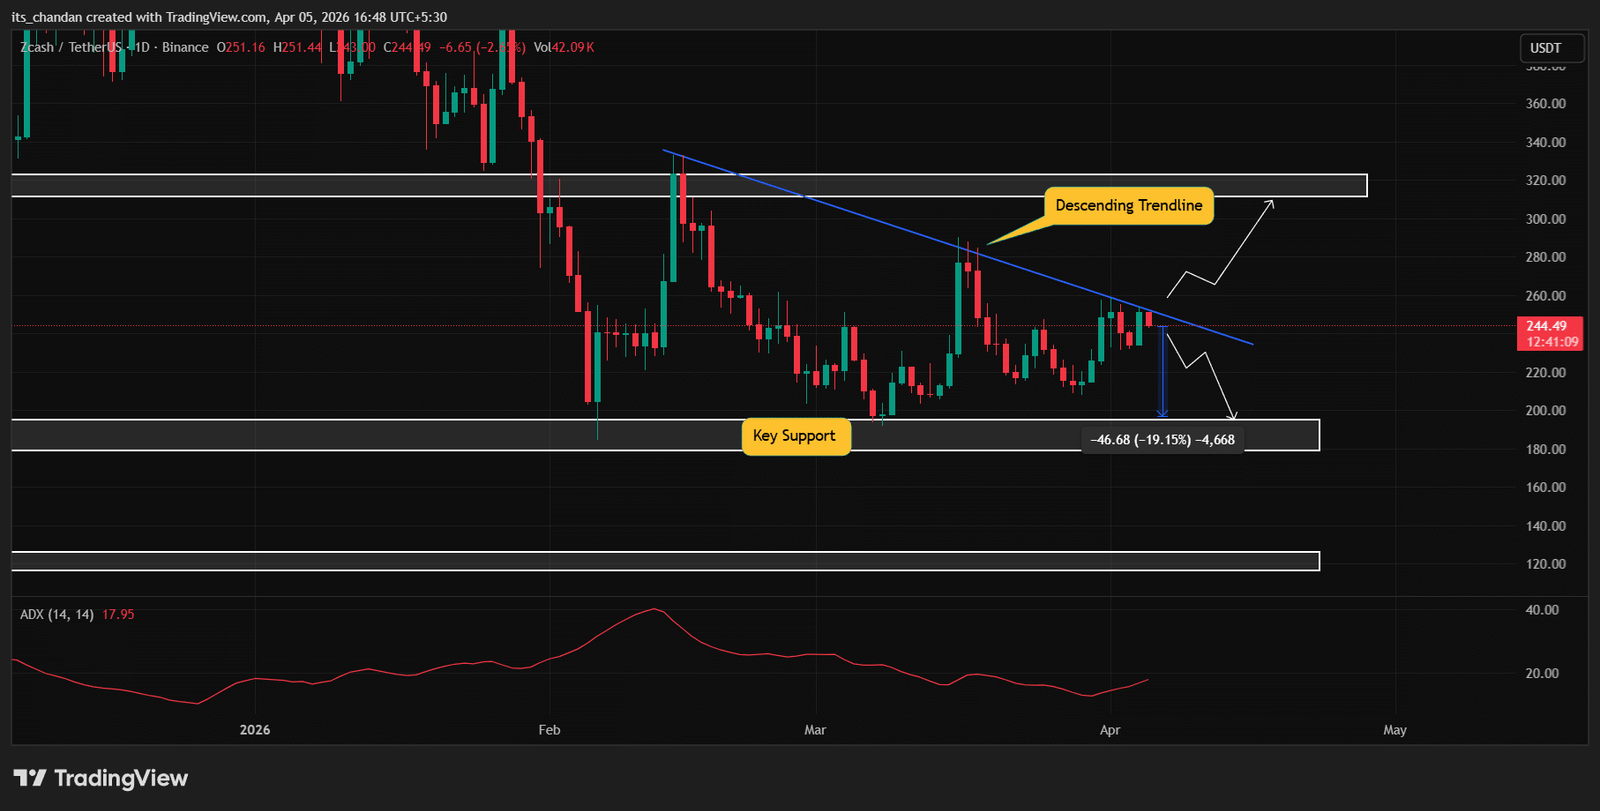Click the upward white projection arrowhead

tap(1270, 204)
